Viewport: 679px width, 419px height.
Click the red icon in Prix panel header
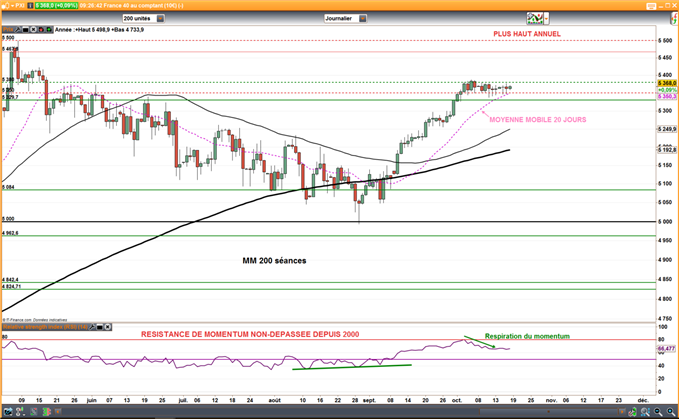pyautogui.click(x=42, y=29)
